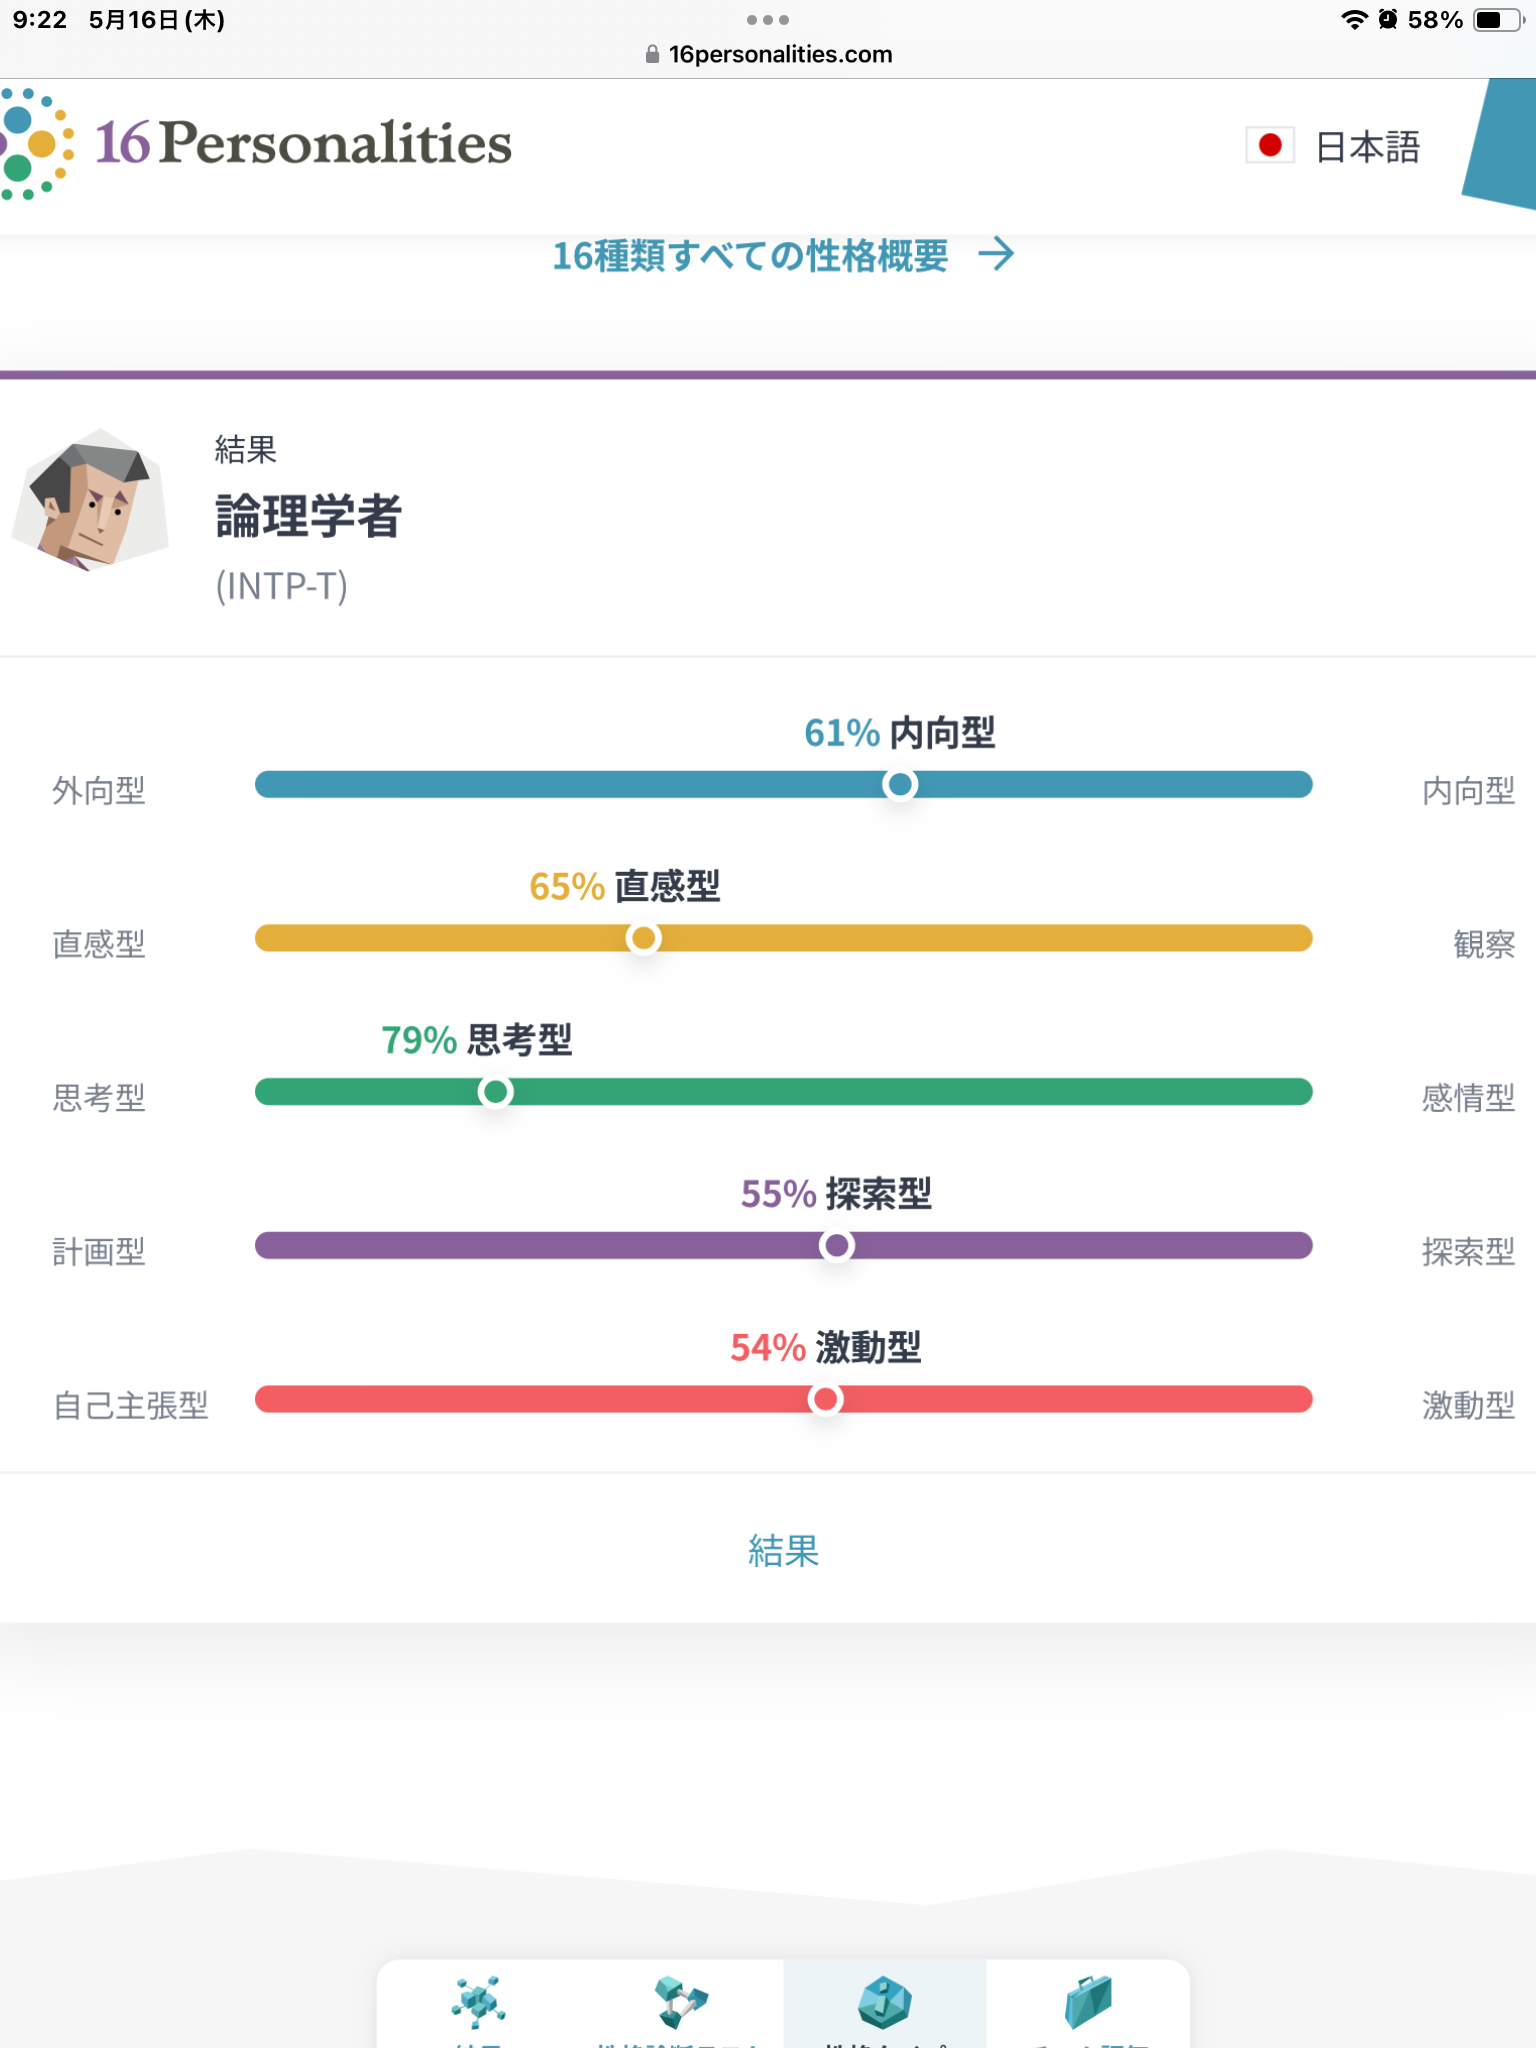Select the 探索型 purple slider handle
Viewport: 1536px width, 2048px height.
tap(836, 1246)
